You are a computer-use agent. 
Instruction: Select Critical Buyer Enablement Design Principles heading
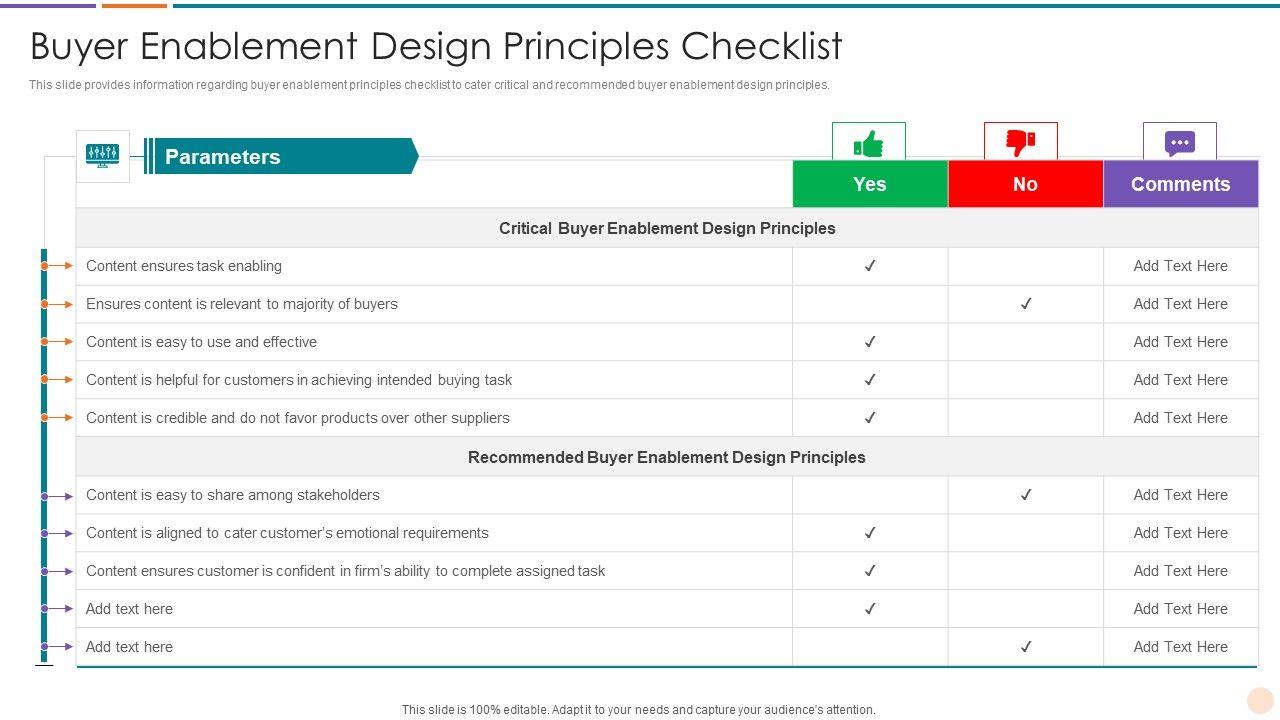coord(667,228)
